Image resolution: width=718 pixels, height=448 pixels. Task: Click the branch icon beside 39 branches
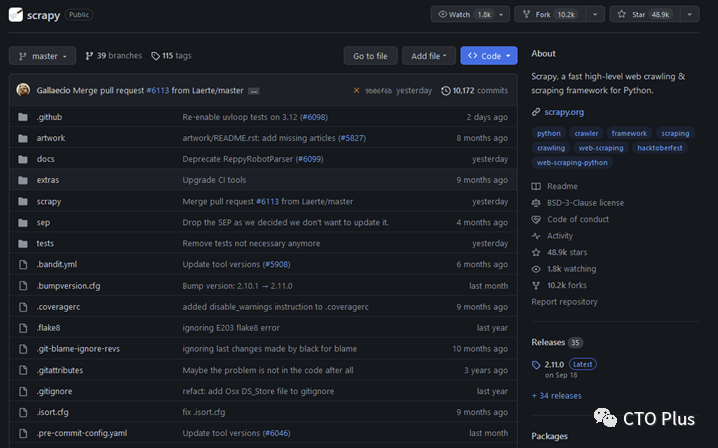[x=89, y=56]
